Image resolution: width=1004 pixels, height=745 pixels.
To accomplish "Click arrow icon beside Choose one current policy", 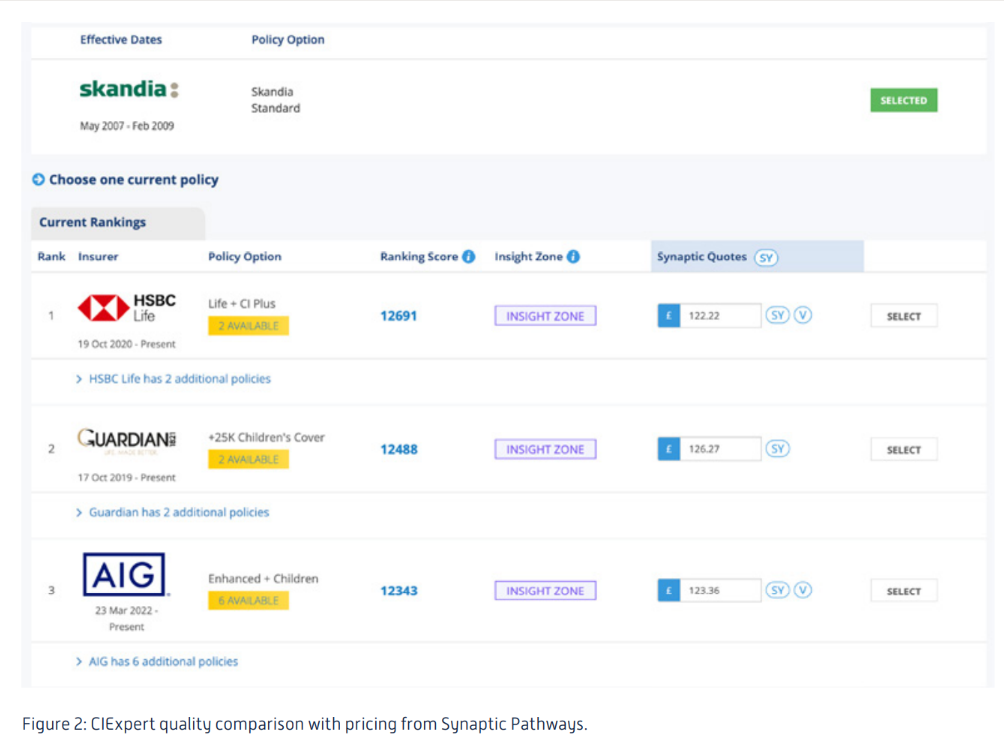I will coord(38,180).
